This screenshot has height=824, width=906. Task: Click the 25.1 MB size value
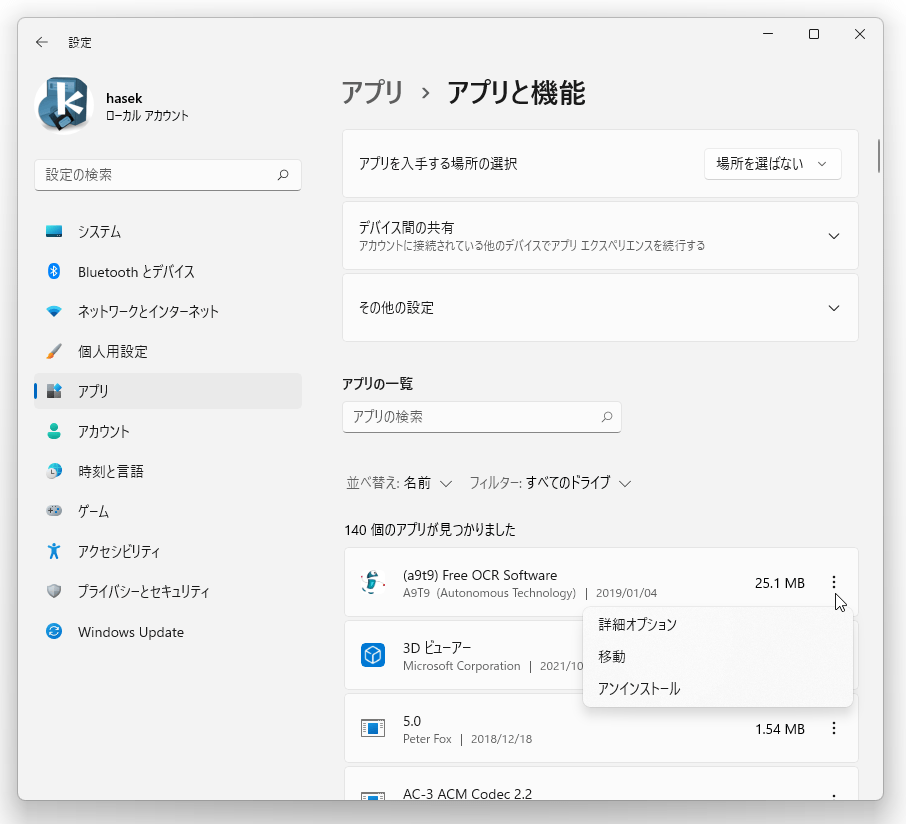pyautogui.click(x=779, y=583)
